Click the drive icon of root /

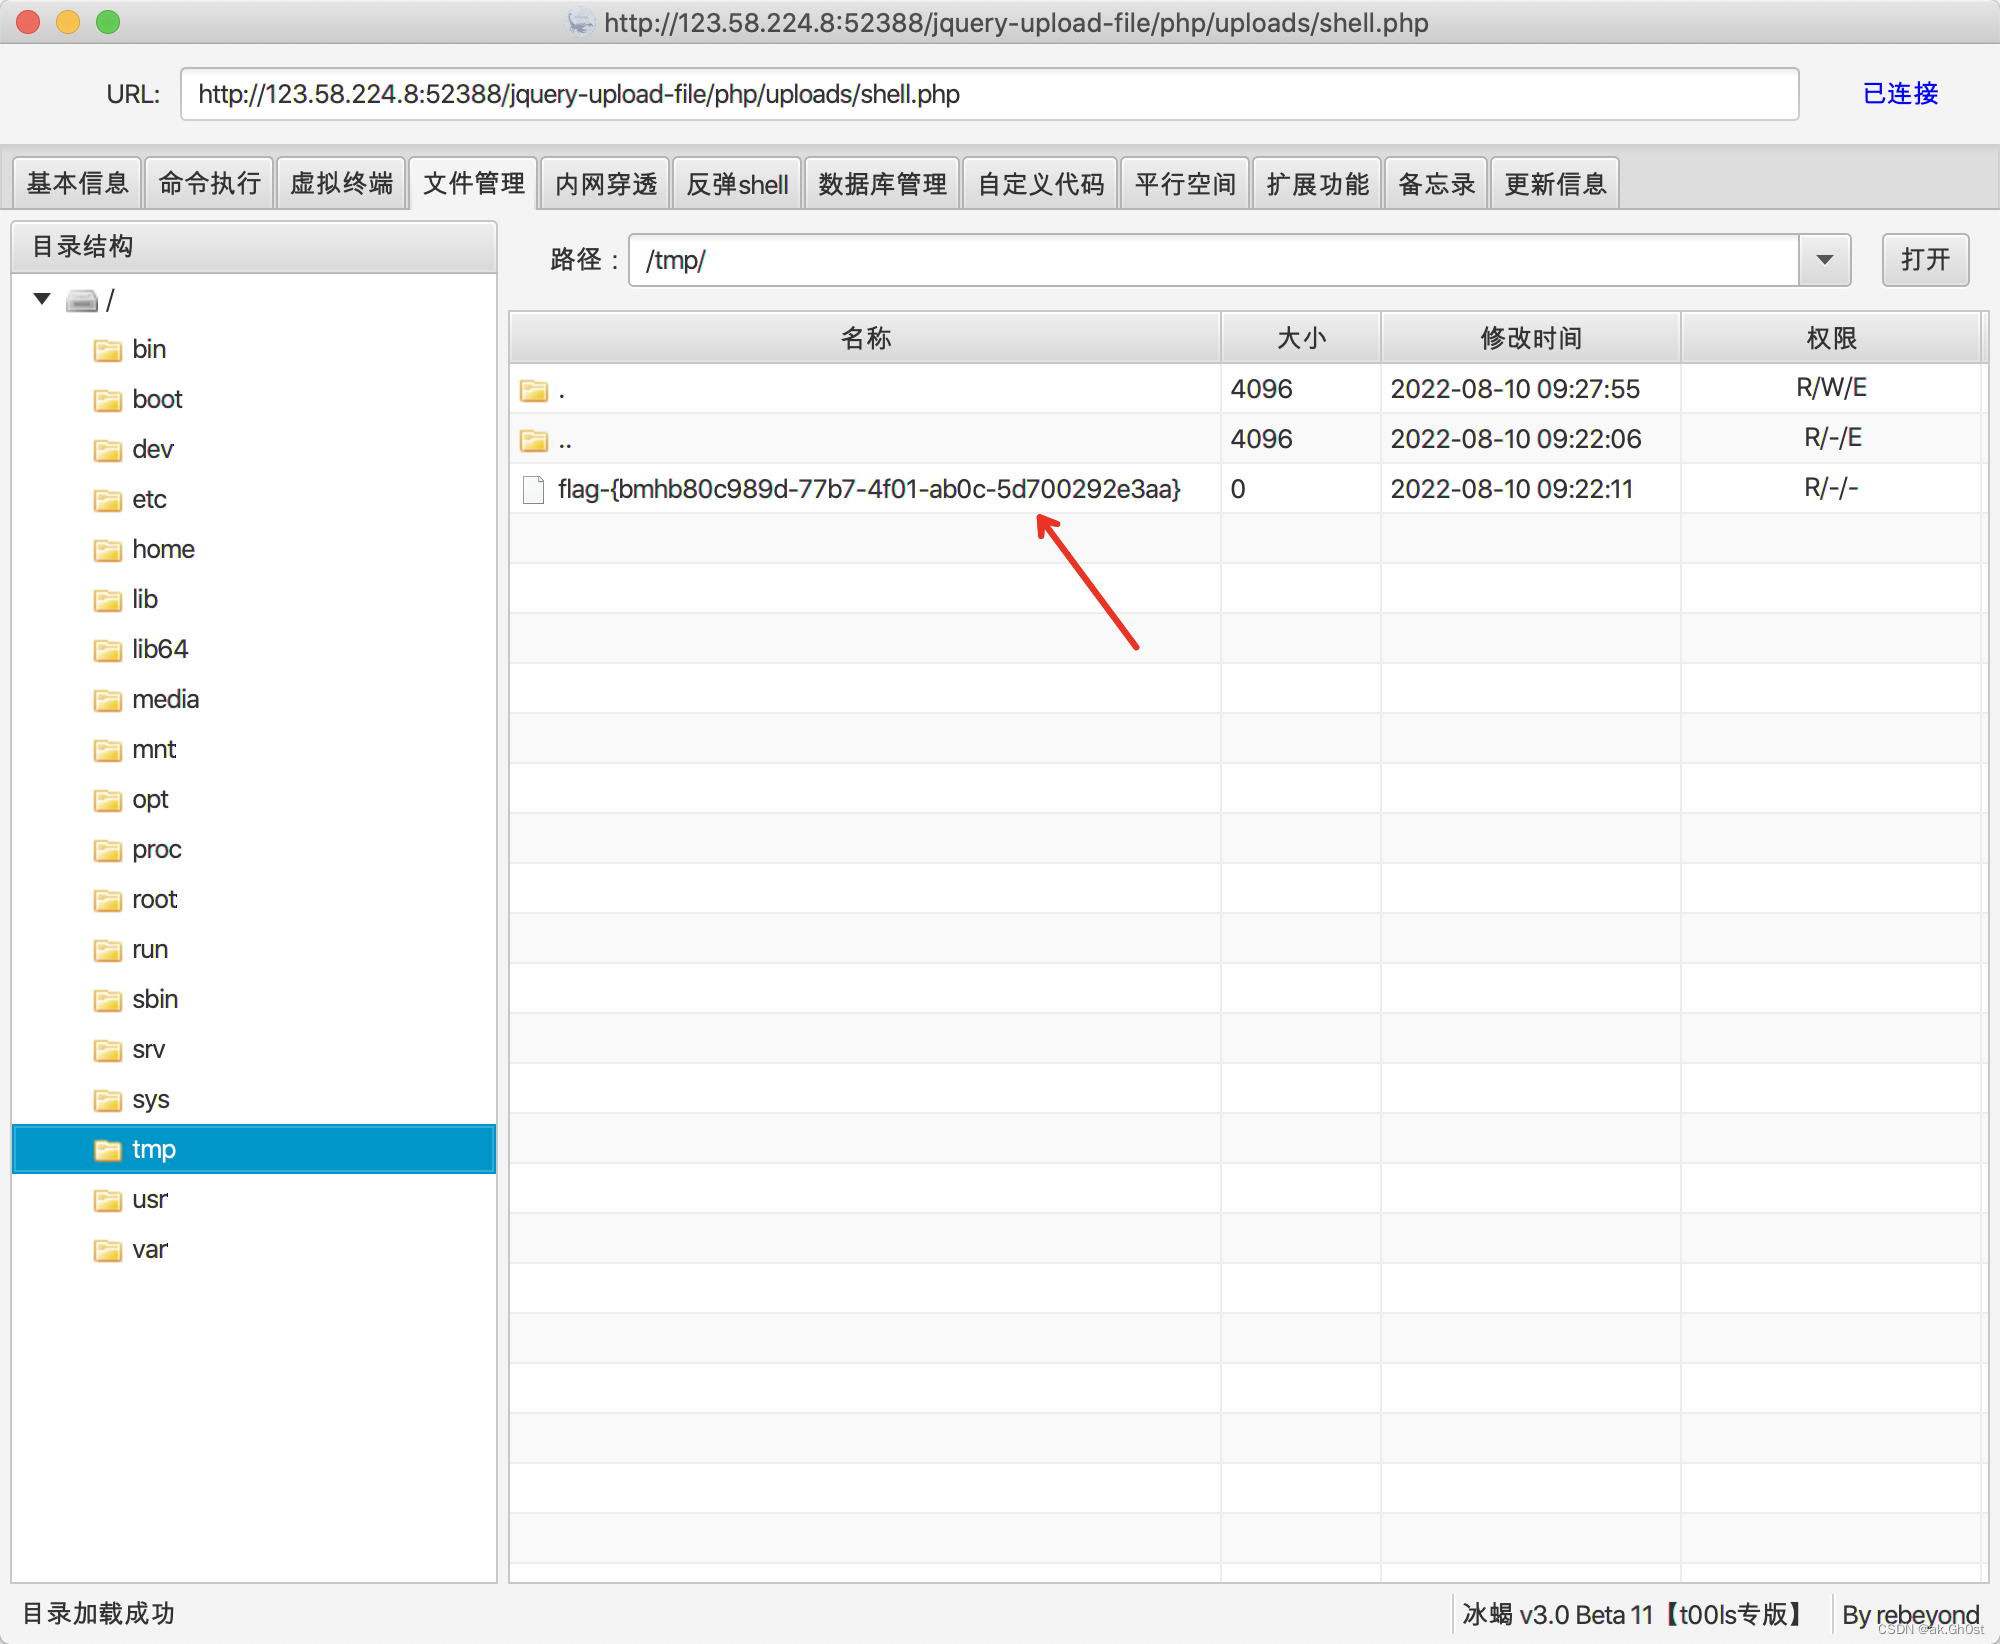pyautogui.click(x=82, y=300)
